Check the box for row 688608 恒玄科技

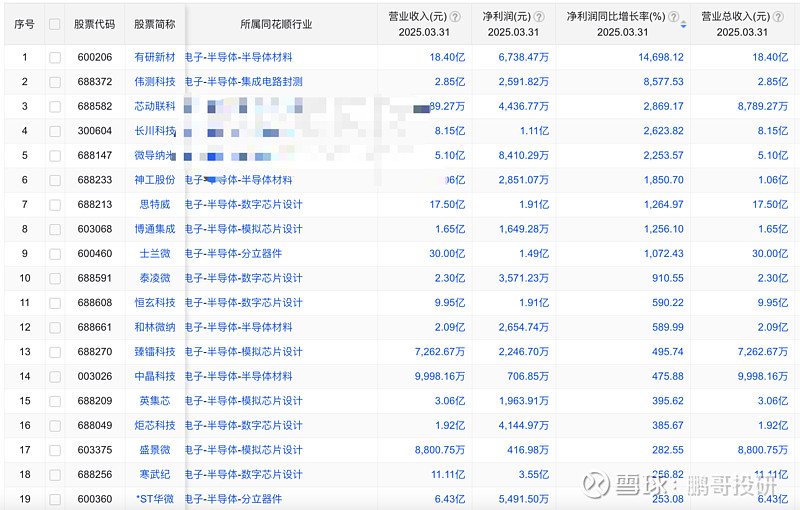pos(55,302)
